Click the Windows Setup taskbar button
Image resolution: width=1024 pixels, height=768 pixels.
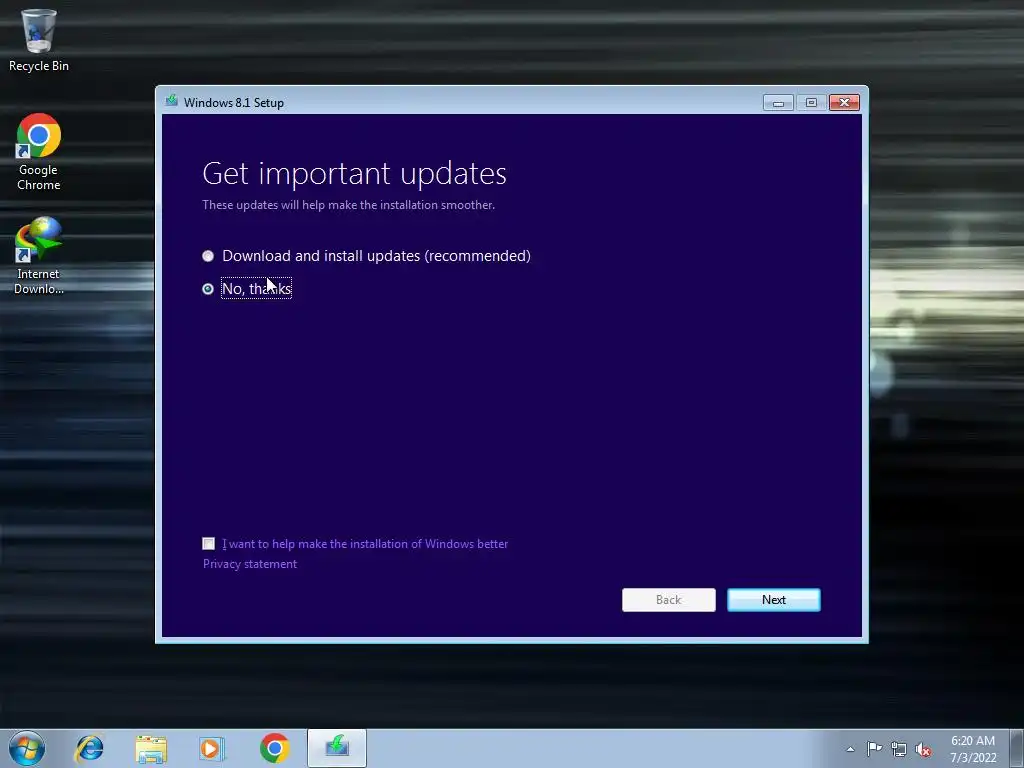(337, 748)
